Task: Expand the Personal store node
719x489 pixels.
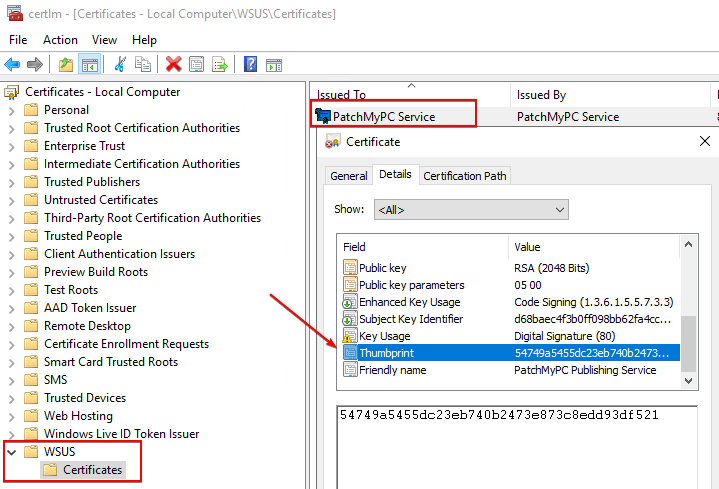Action: coord(12,111)
